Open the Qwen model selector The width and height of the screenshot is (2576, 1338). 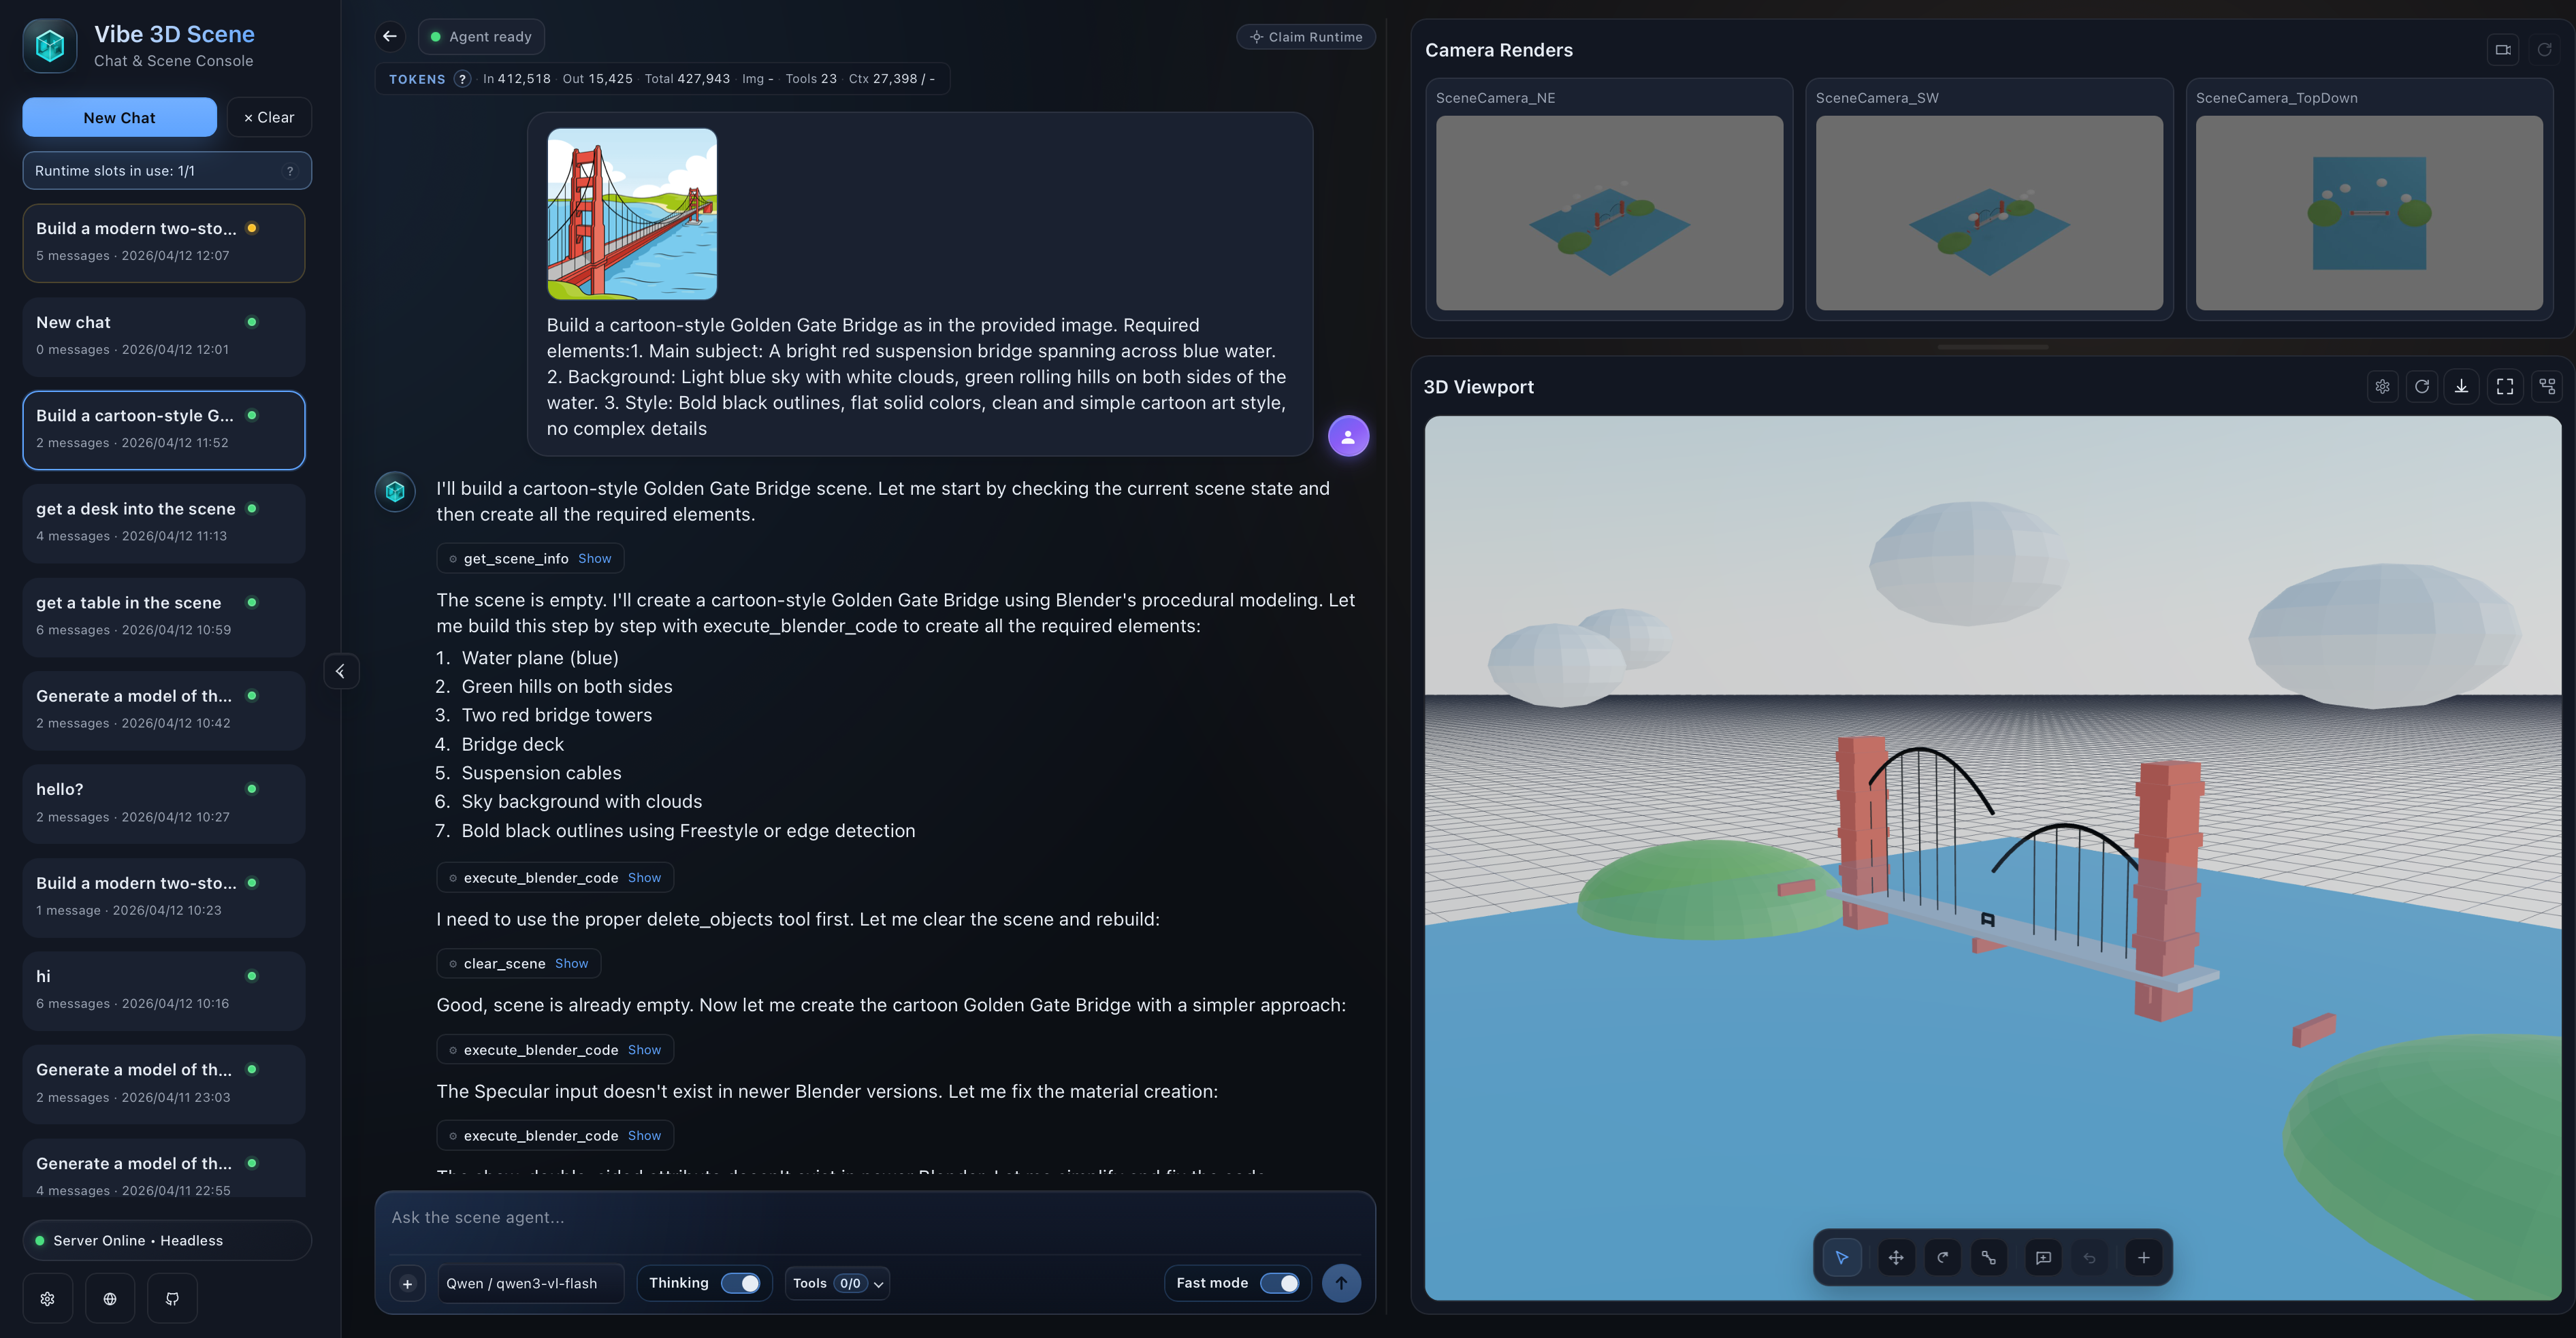coord(531,1283)
